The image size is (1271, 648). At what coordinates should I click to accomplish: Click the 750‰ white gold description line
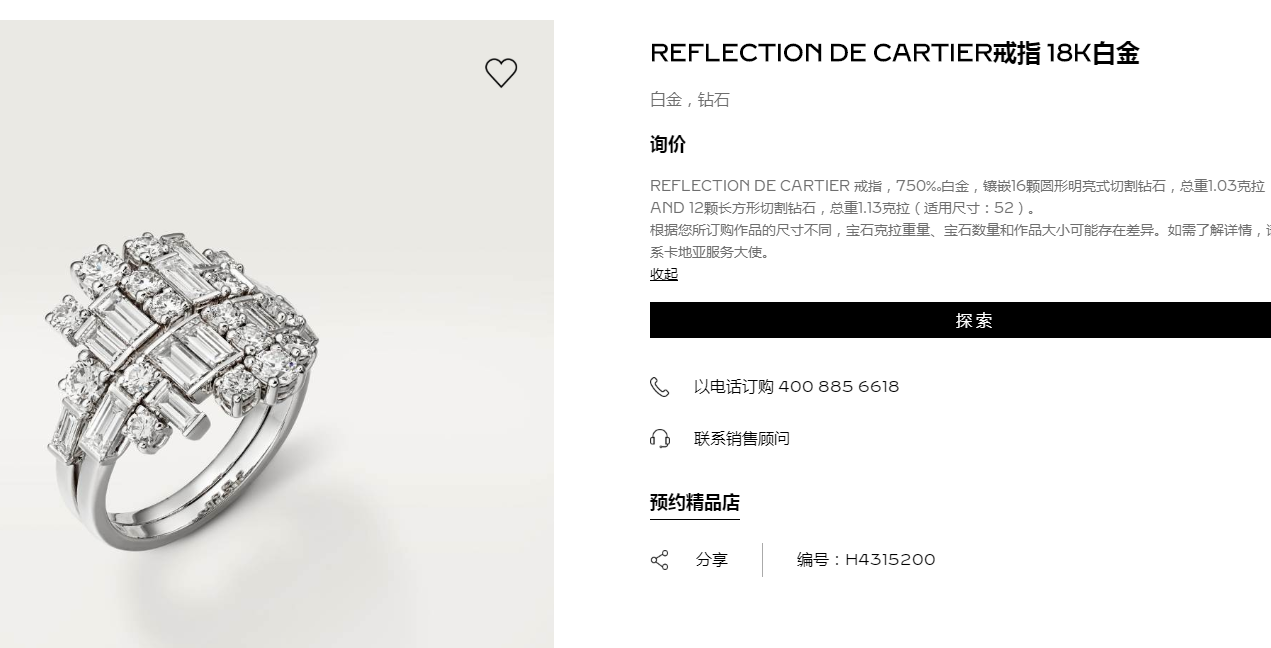[958, 186]
